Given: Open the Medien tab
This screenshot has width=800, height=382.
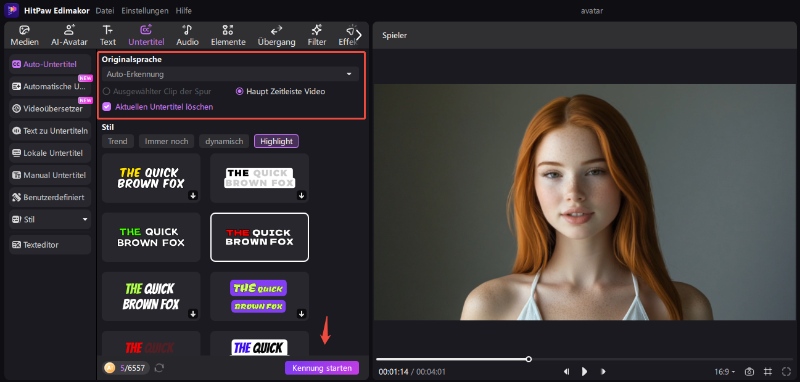Looking at the screenshot, I should click(x=24, y=36).
